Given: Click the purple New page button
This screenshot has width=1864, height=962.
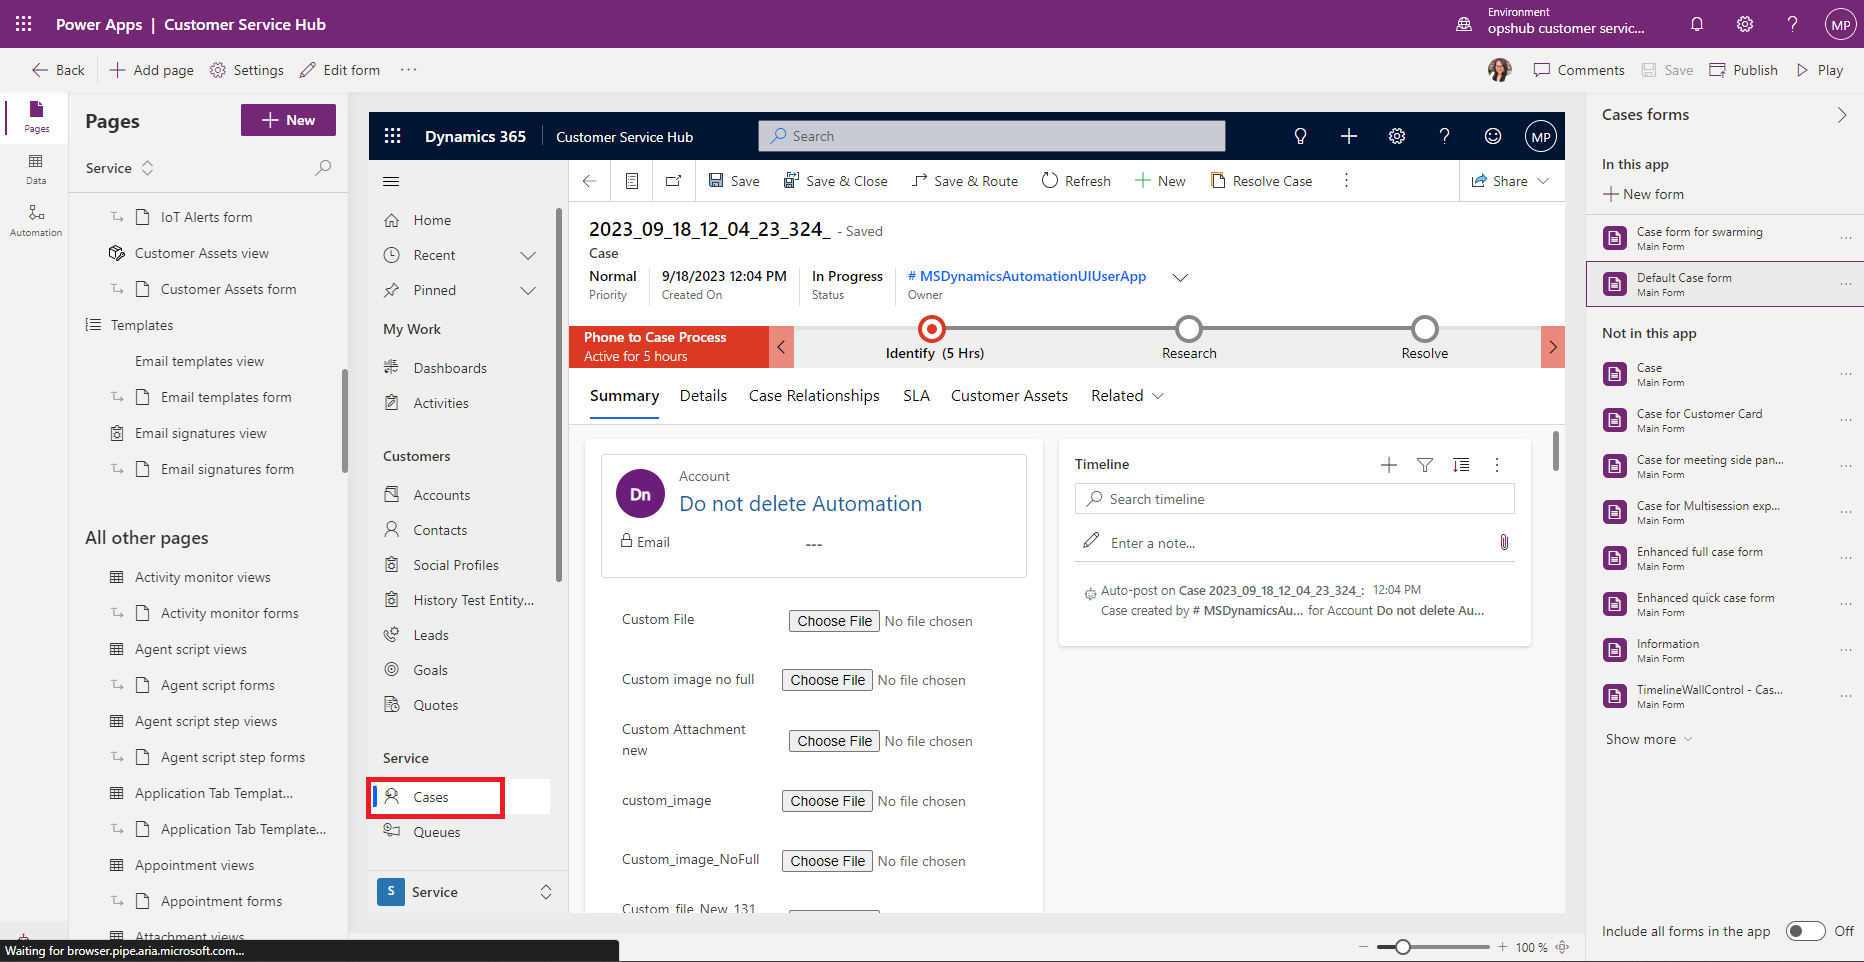Looking at the screenshot, I should pyautogui.click(x=288, y=120).
